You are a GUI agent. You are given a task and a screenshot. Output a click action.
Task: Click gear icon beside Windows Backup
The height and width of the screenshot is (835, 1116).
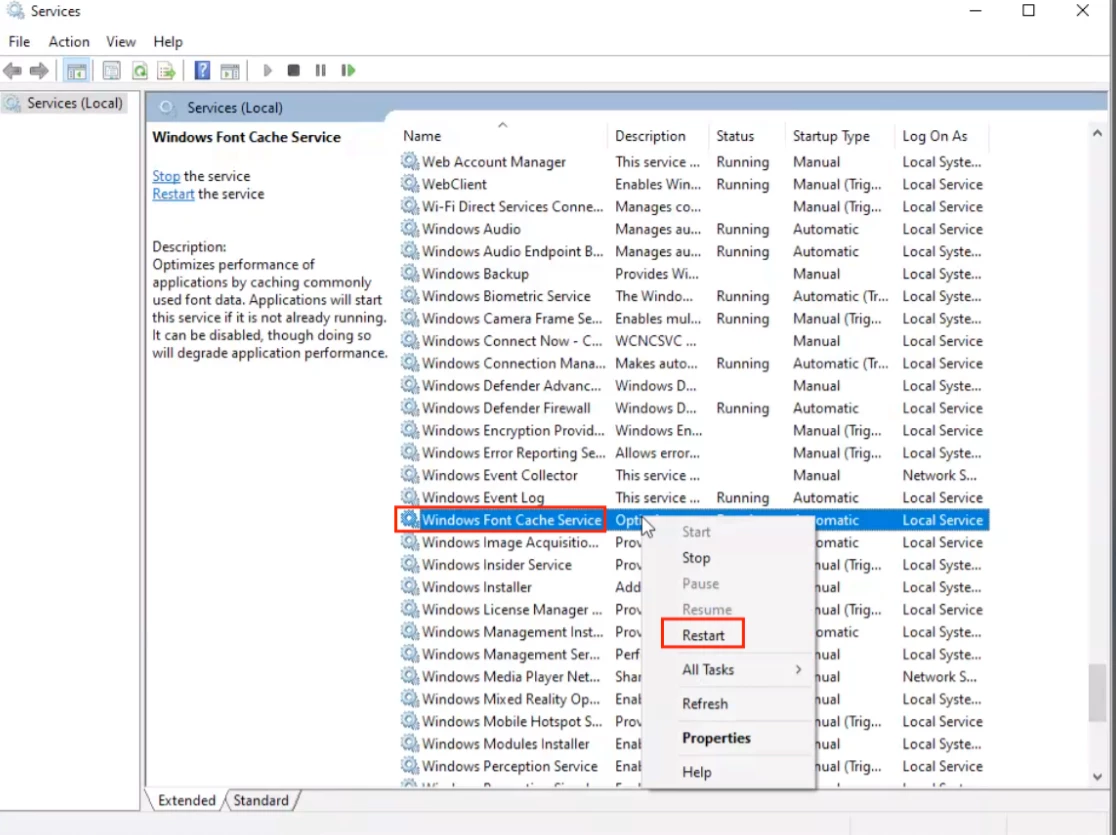(x=409, y=273)
